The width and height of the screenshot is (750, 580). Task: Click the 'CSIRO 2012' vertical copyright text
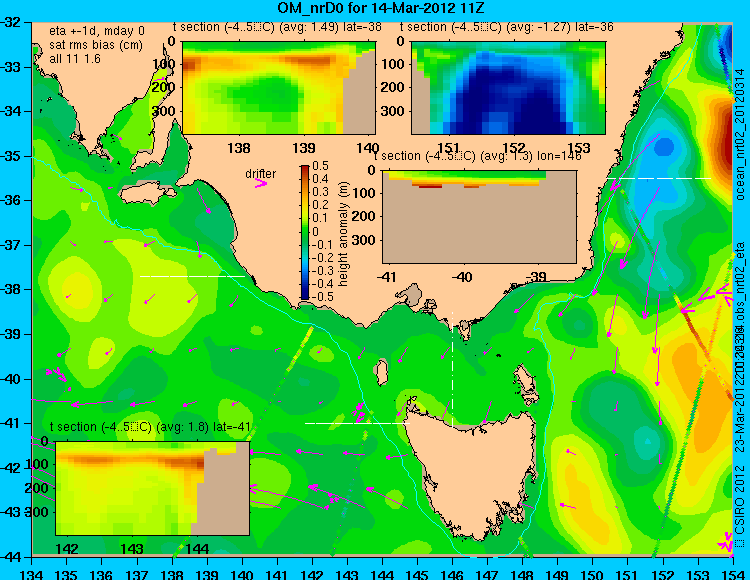point(740,501)
